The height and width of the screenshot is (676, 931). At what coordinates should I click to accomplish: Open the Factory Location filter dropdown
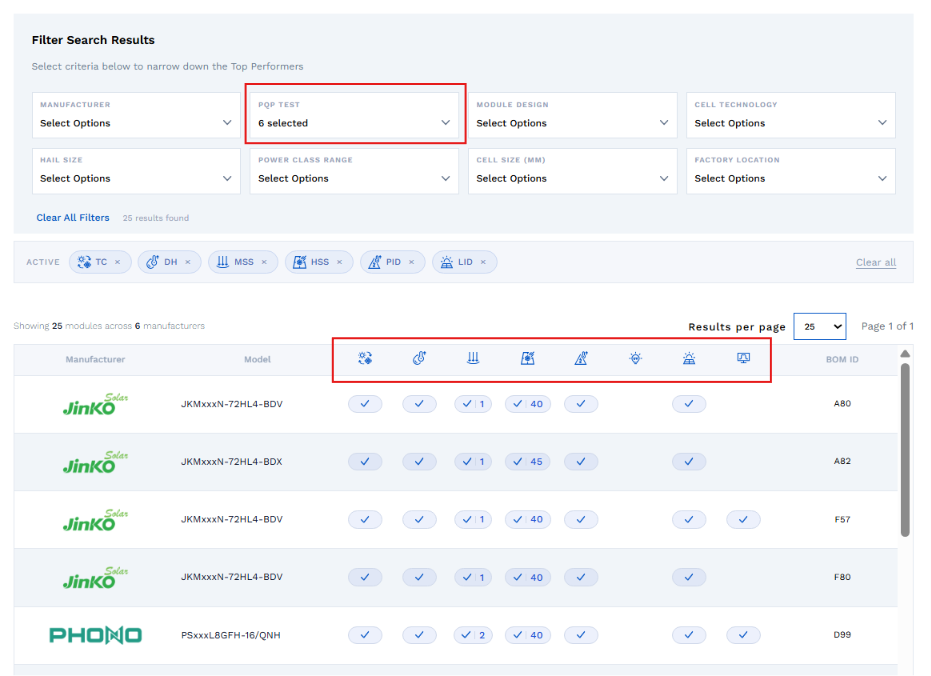[791, 171]
